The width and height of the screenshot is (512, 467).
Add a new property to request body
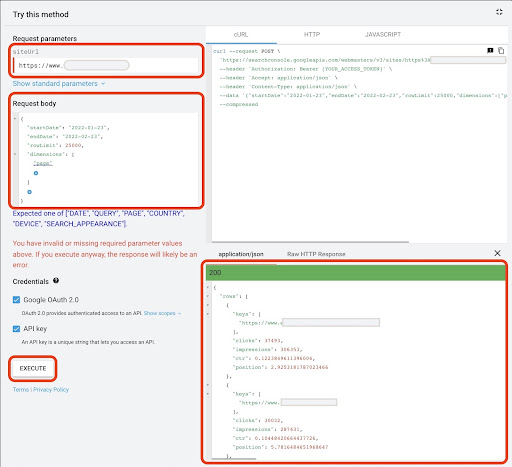(x=29, y=192)
